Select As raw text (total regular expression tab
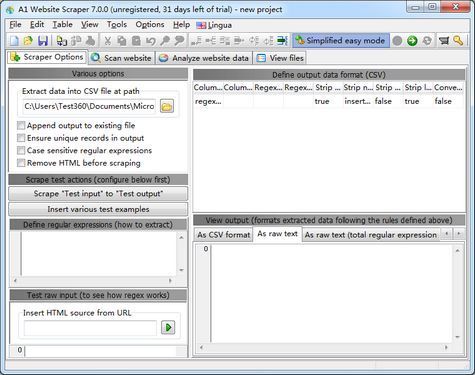The width and height of the screenshot is (475, 375). coord(371,235)
